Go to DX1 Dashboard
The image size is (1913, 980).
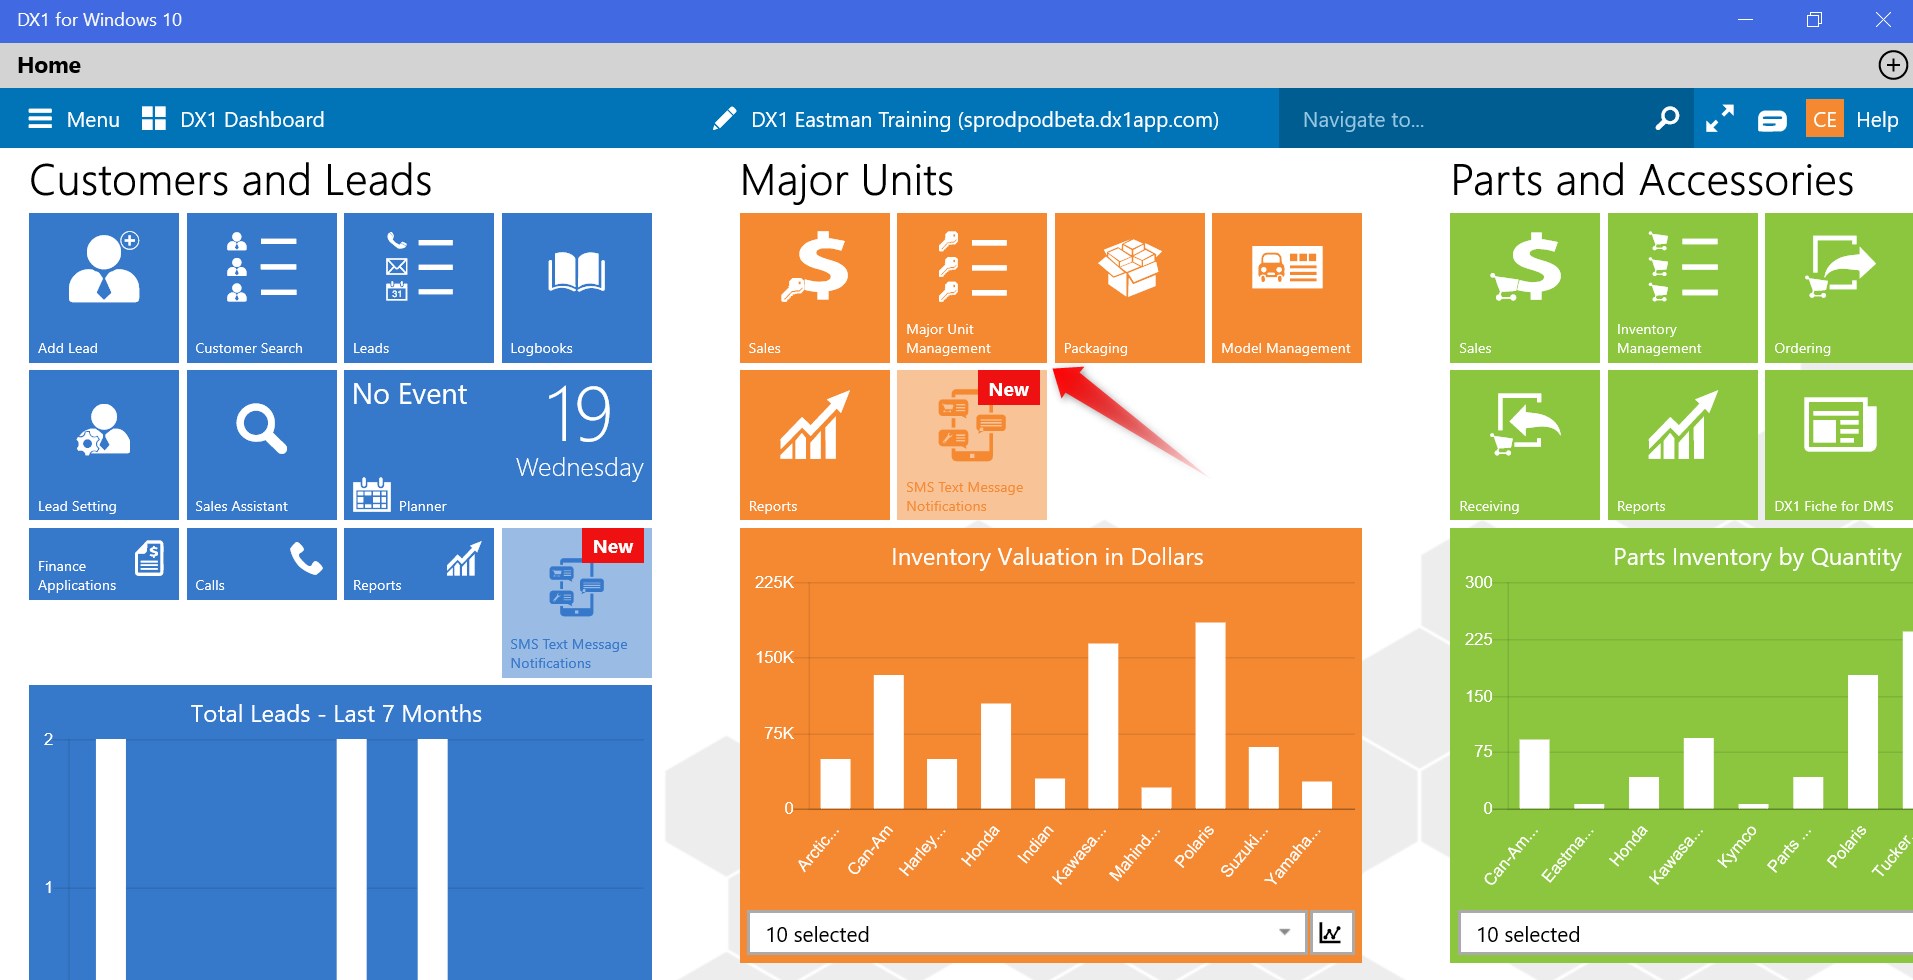(233, 119)
